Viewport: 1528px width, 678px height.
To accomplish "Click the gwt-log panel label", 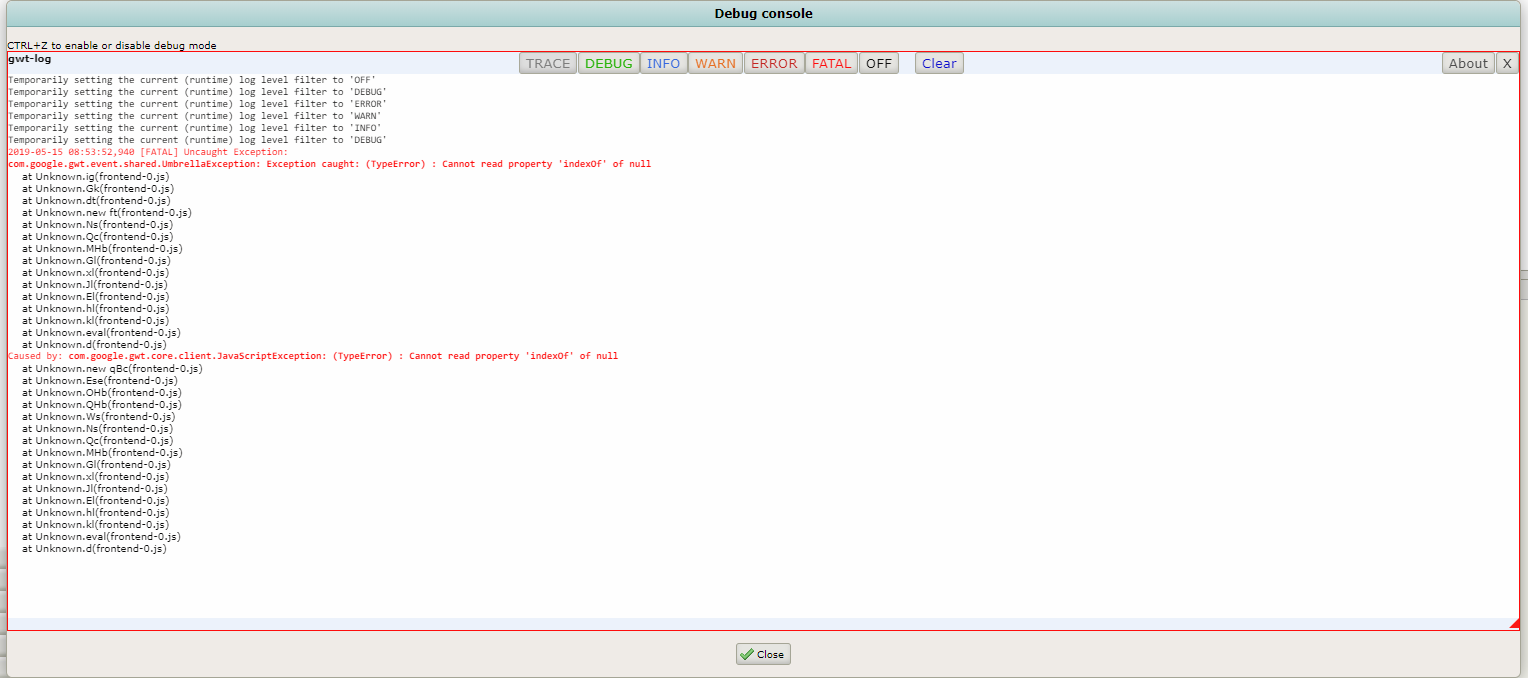I will pyautogui.click(x=29, y=59).
